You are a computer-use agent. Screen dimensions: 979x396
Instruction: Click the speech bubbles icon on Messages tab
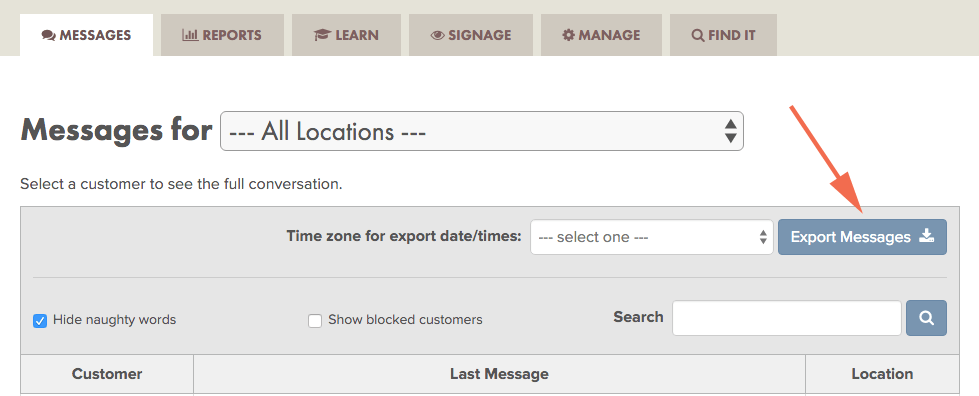(49, 36)
